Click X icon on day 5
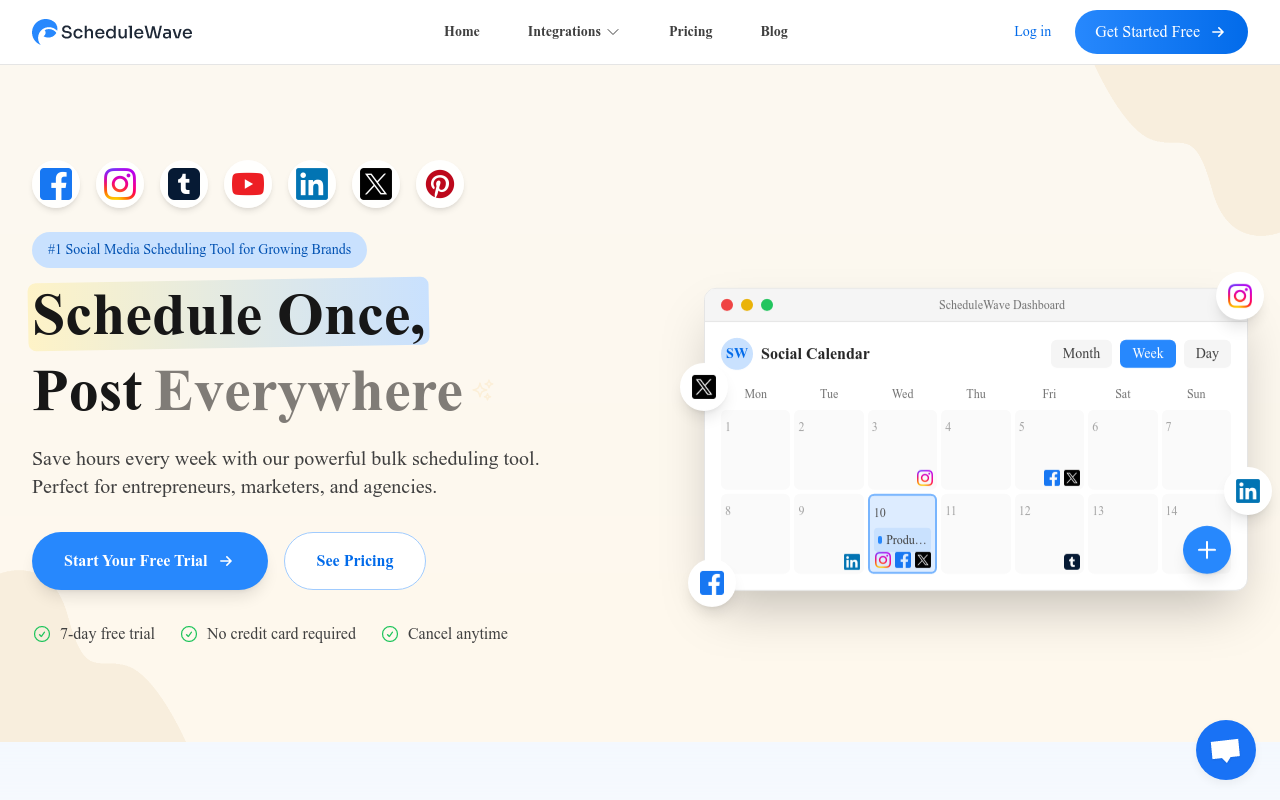Viewport: 1280px width, 800px height. (1072, 478)
